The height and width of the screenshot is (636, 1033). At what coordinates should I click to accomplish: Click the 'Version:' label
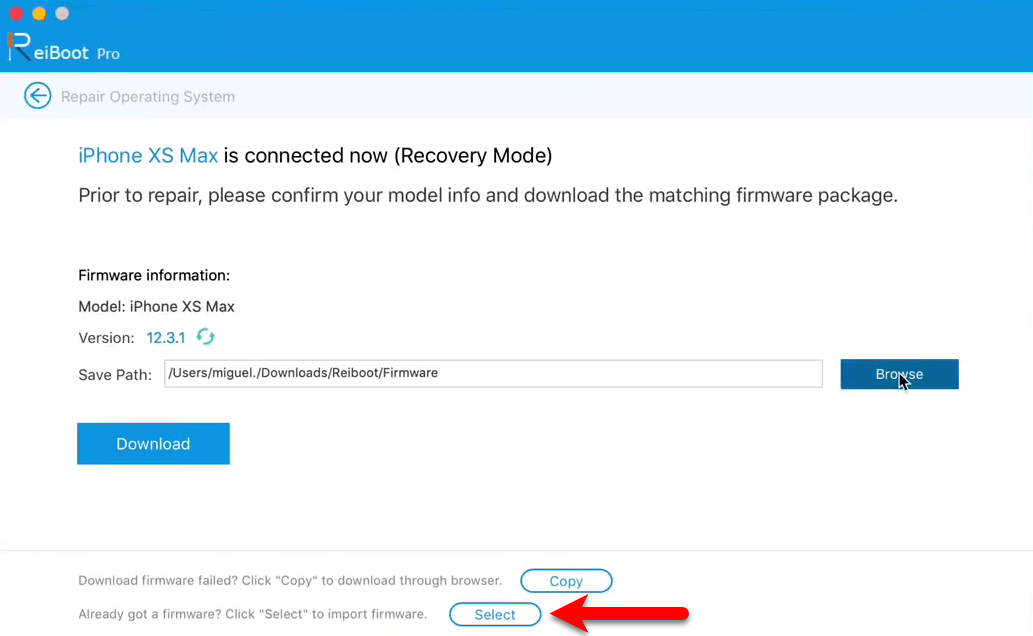pyautogui.click(x=106, y=338)
